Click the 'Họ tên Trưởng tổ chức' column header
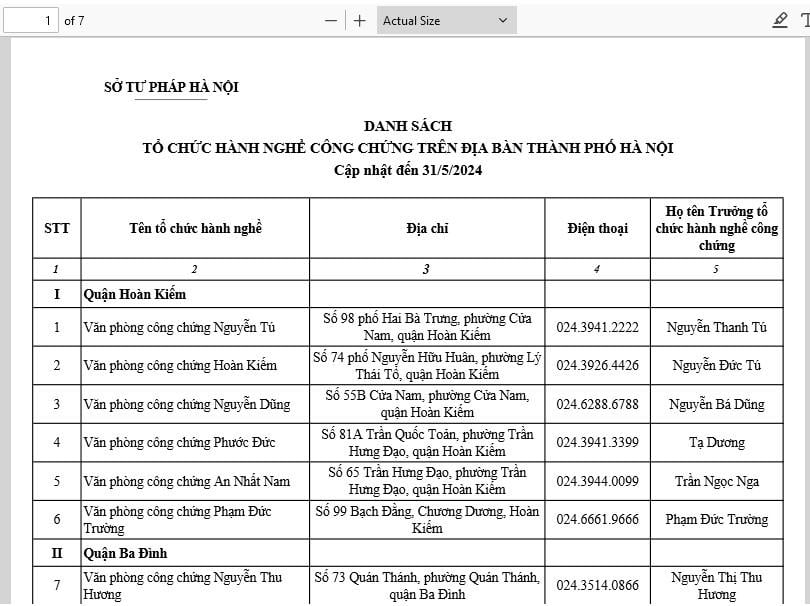The width and height of the screenshot is (810, 606). (x=716, y=228)
